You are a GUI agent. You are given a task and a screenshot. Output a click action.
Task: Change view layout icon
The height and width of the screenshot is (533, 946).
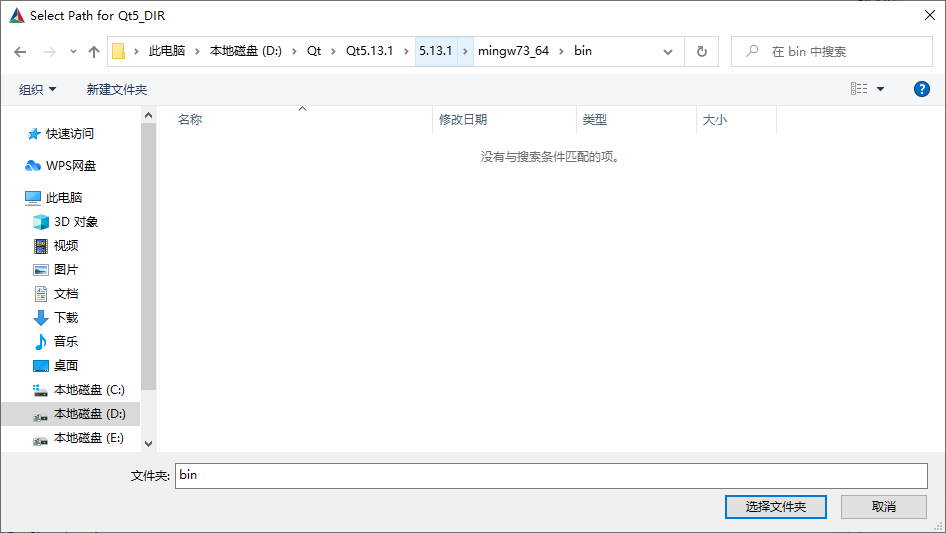tap(859, 89)
